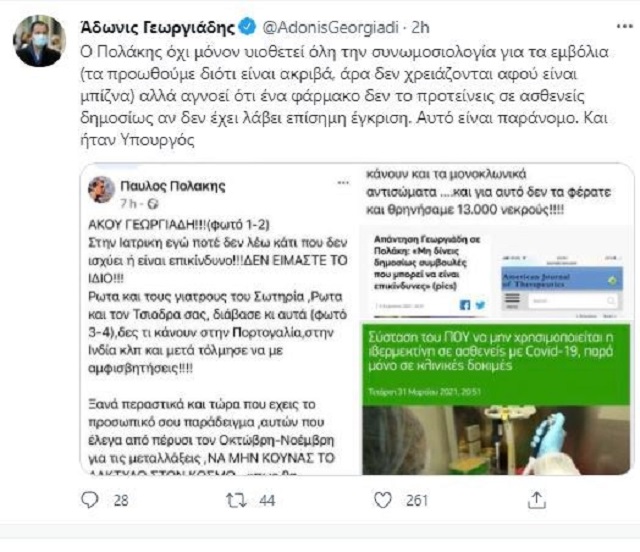Like the tweet with the heart icon

coord(382,500)
